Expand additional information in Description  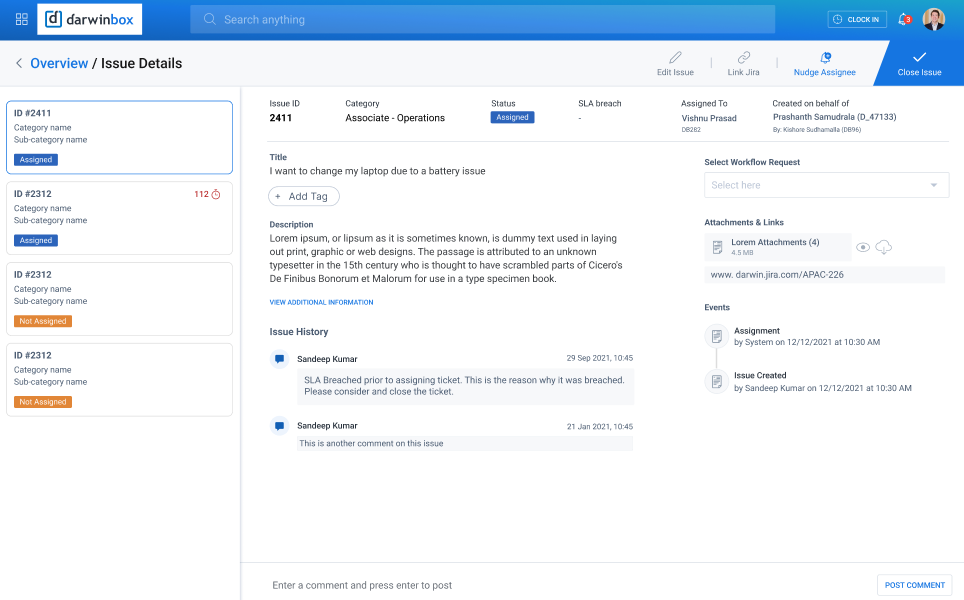(320, 301)
